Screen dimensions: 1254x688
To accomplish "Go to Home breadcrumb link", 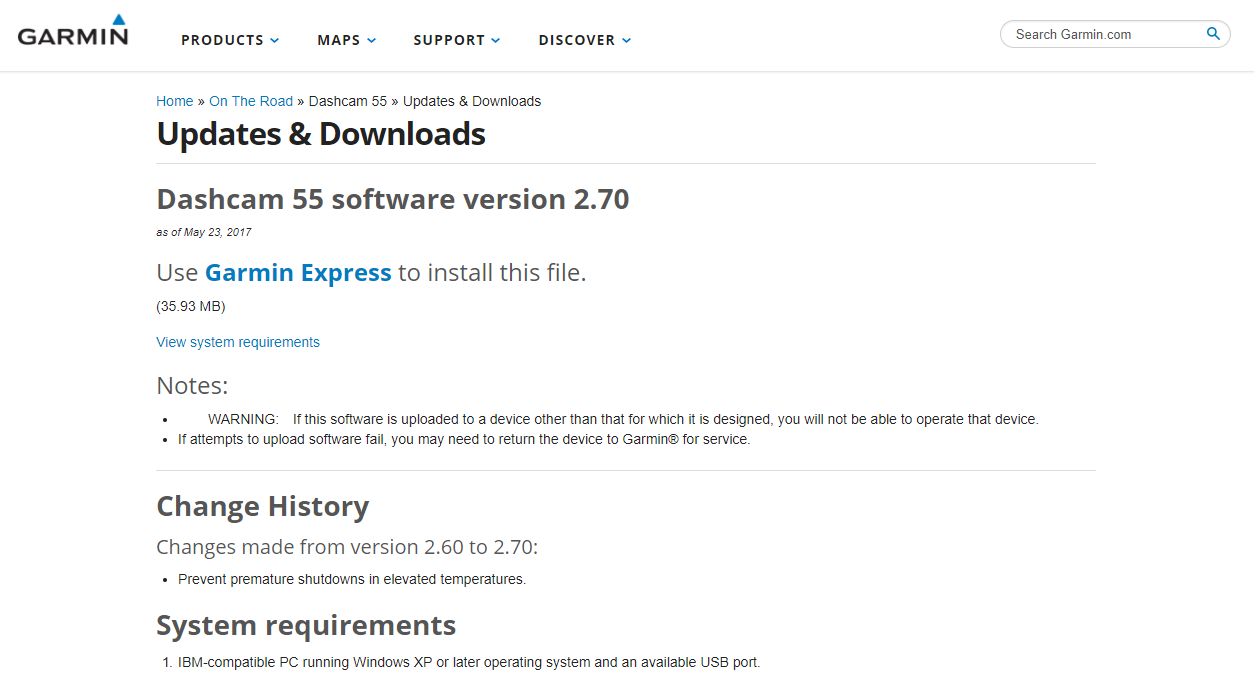I will pyautogui.click(x=175, y=101).
